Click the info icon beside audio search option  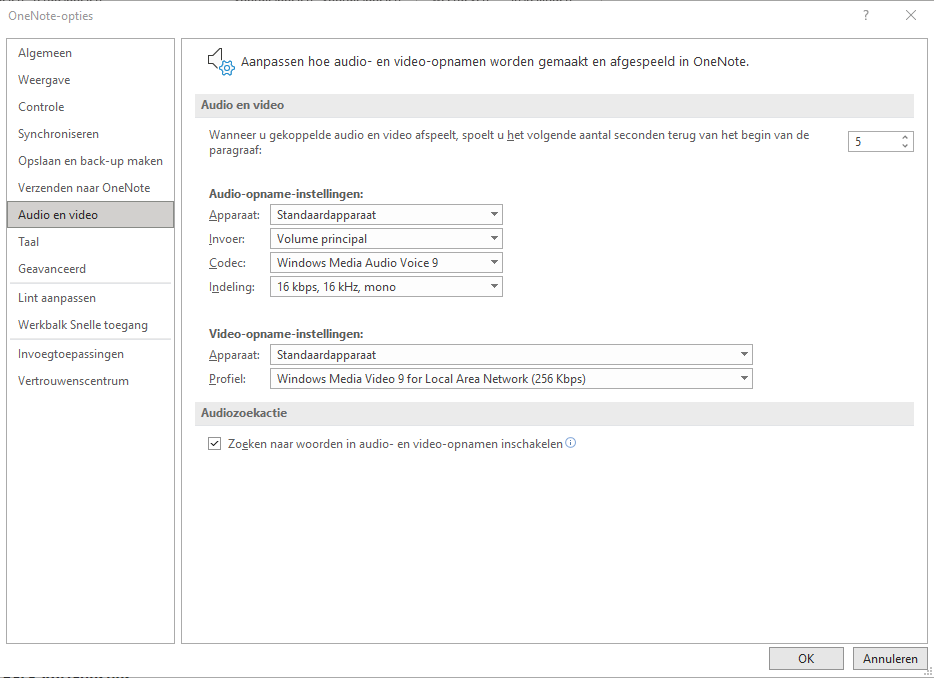(571, 443)
